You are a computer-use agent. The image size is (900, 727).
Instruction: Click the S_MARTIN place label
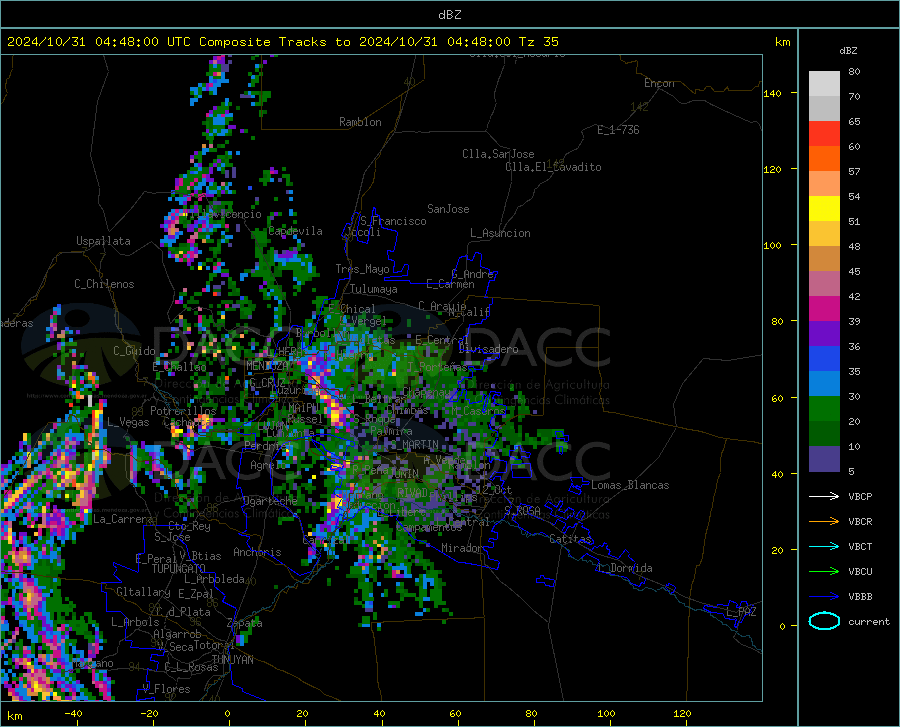pyautogui.click(x=414, y=445)
